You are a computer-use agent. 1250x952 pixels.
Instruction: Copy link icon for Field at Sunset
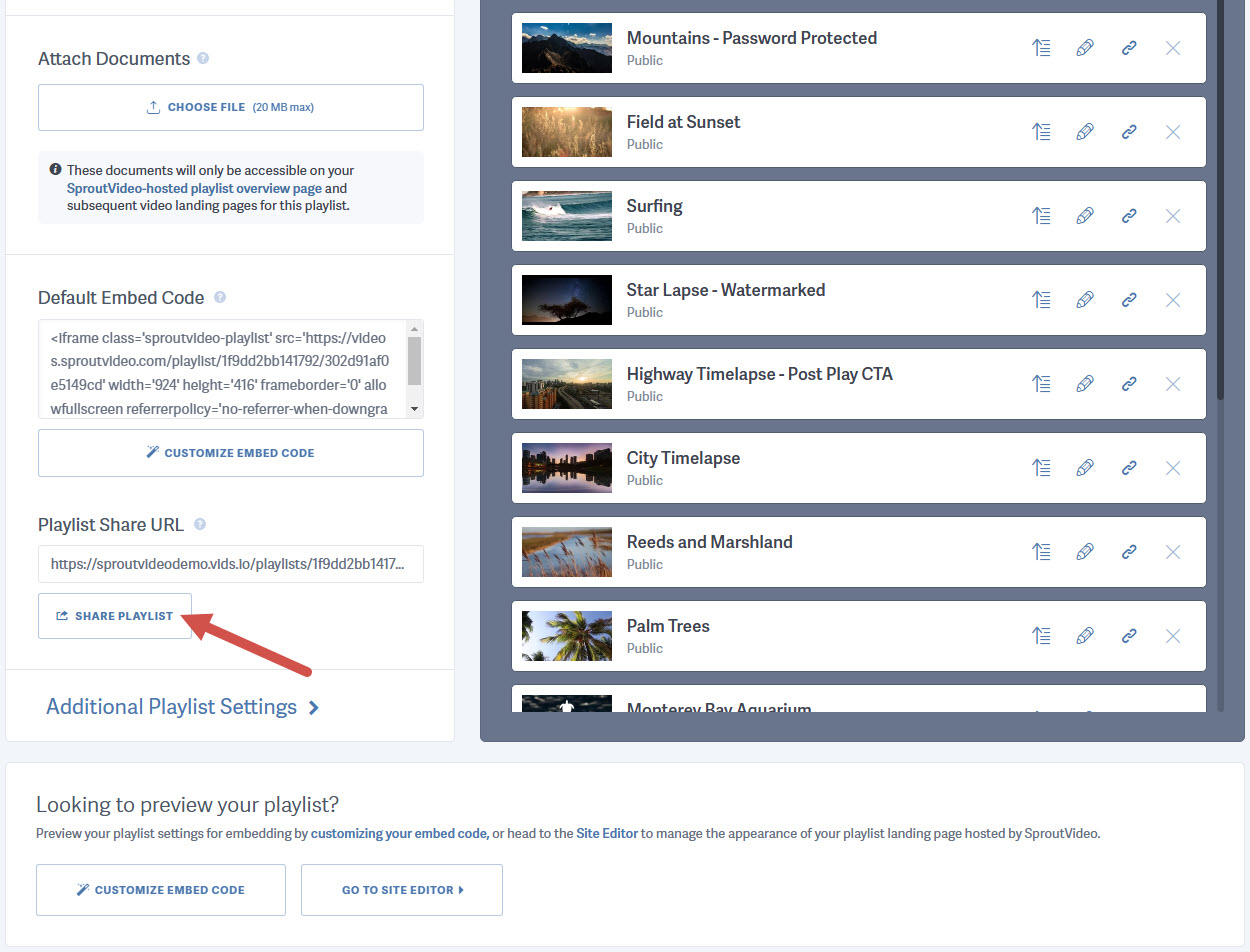pos(1129,132)
